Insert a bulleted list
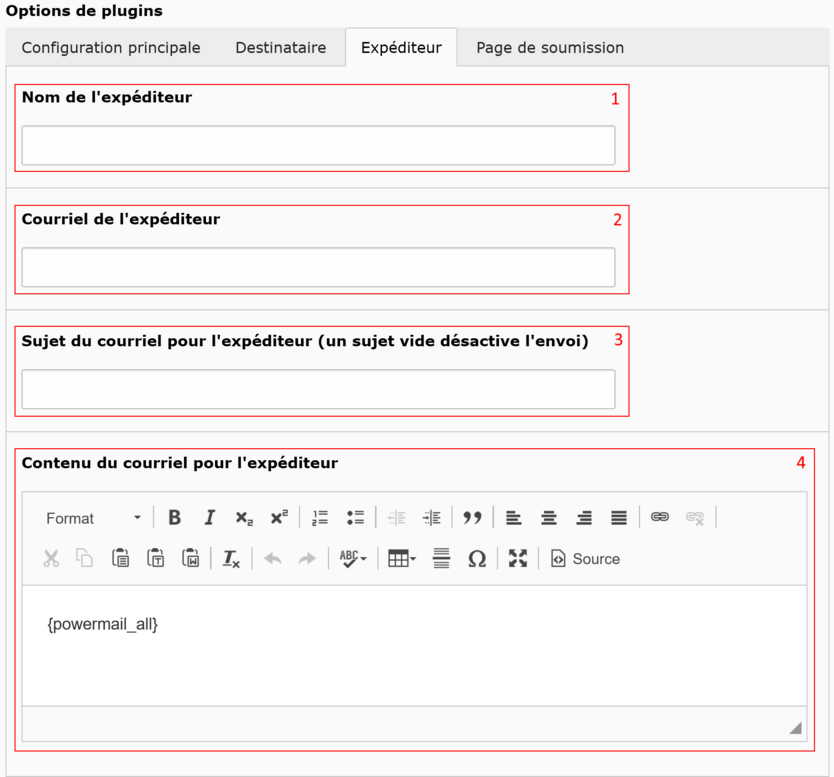 click(x=355, y=518)
